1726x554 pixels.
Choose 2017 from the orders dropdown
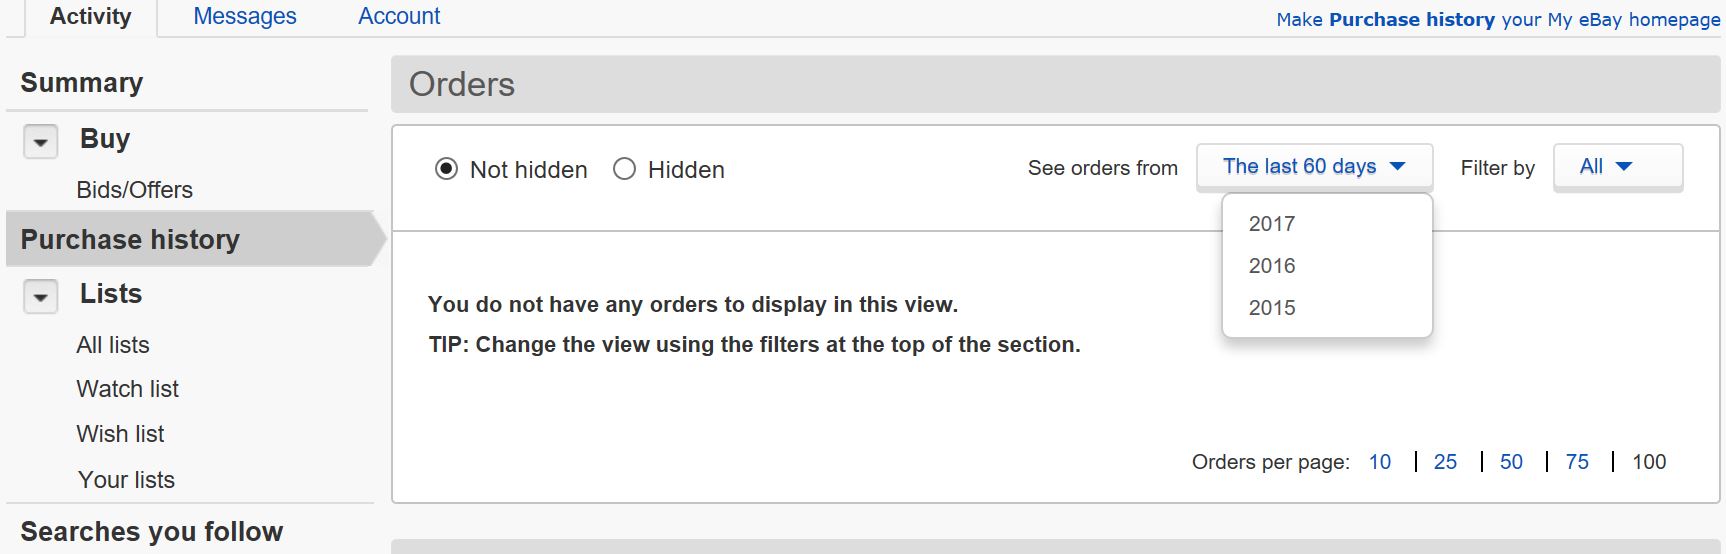pyautogui.click(x=1272, y=224)
